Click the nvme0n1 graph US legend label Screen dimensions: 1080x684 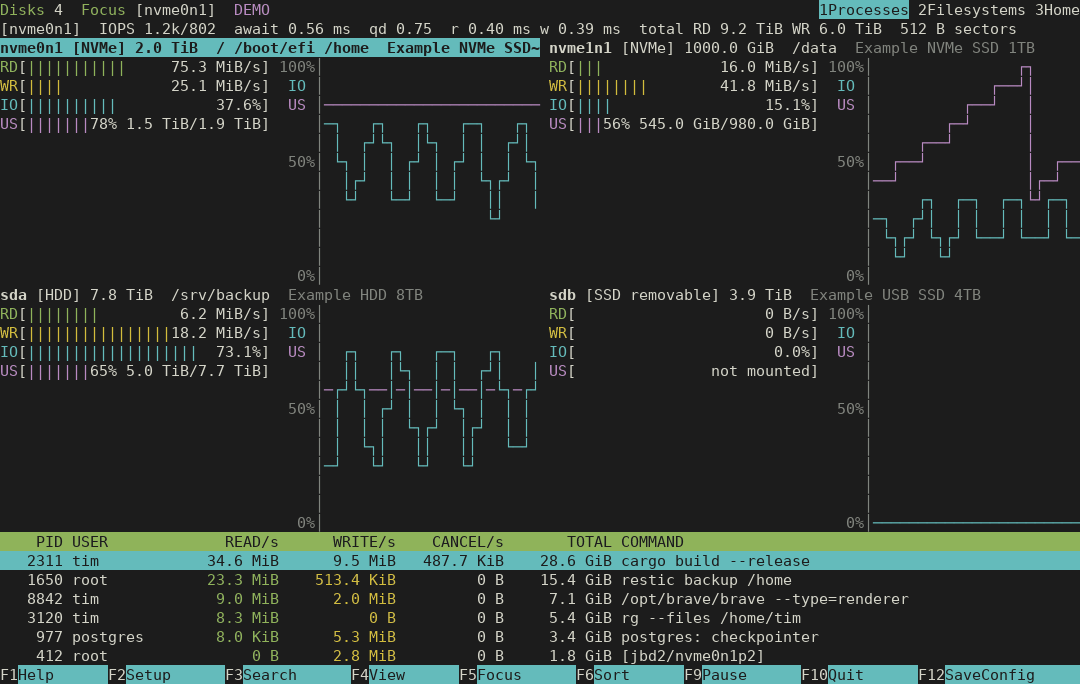pyautogui.click(x=297, y=105)
